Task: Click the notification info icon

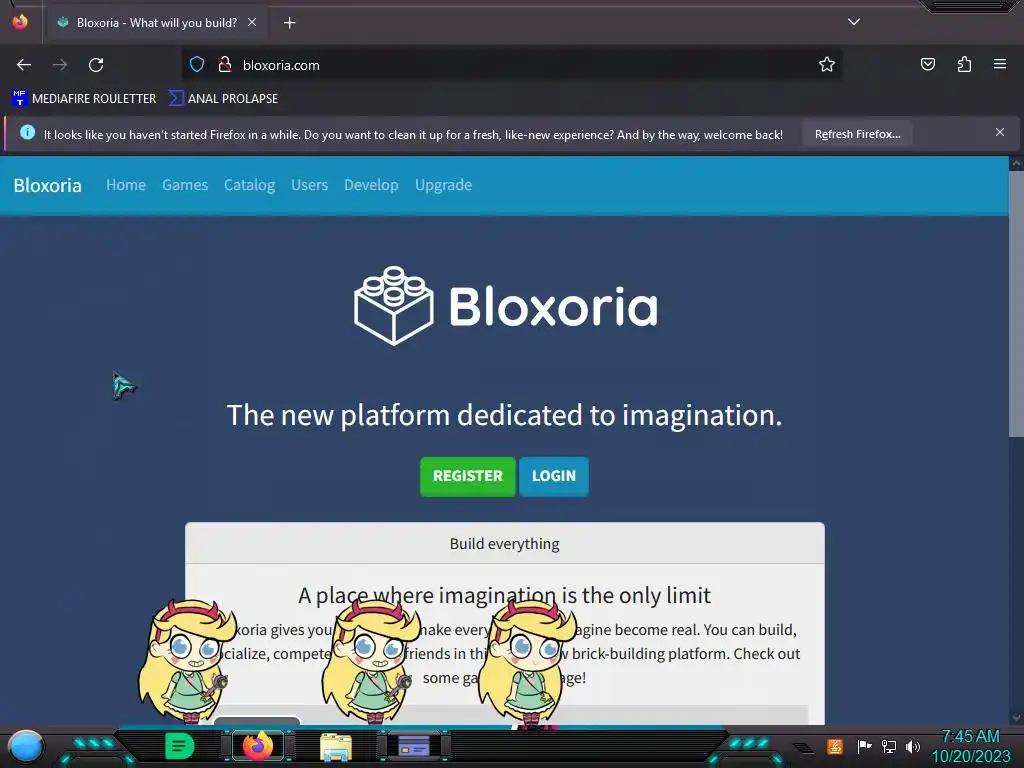Action: pyautogui.click(x=27, y=133)
